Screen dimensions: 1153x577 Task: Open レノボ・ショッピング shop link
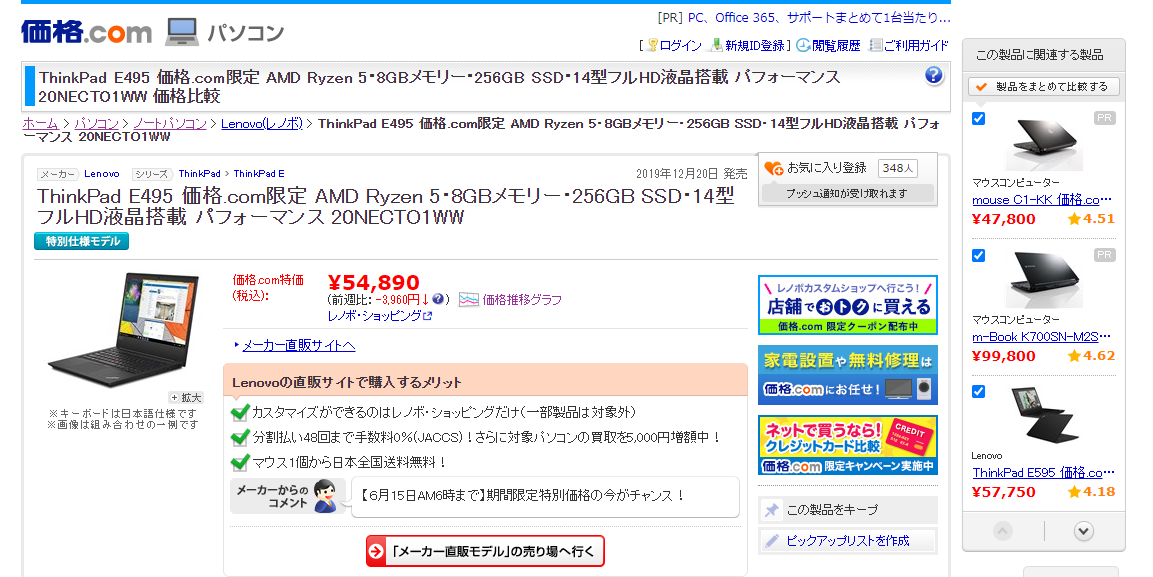[380, 316]
